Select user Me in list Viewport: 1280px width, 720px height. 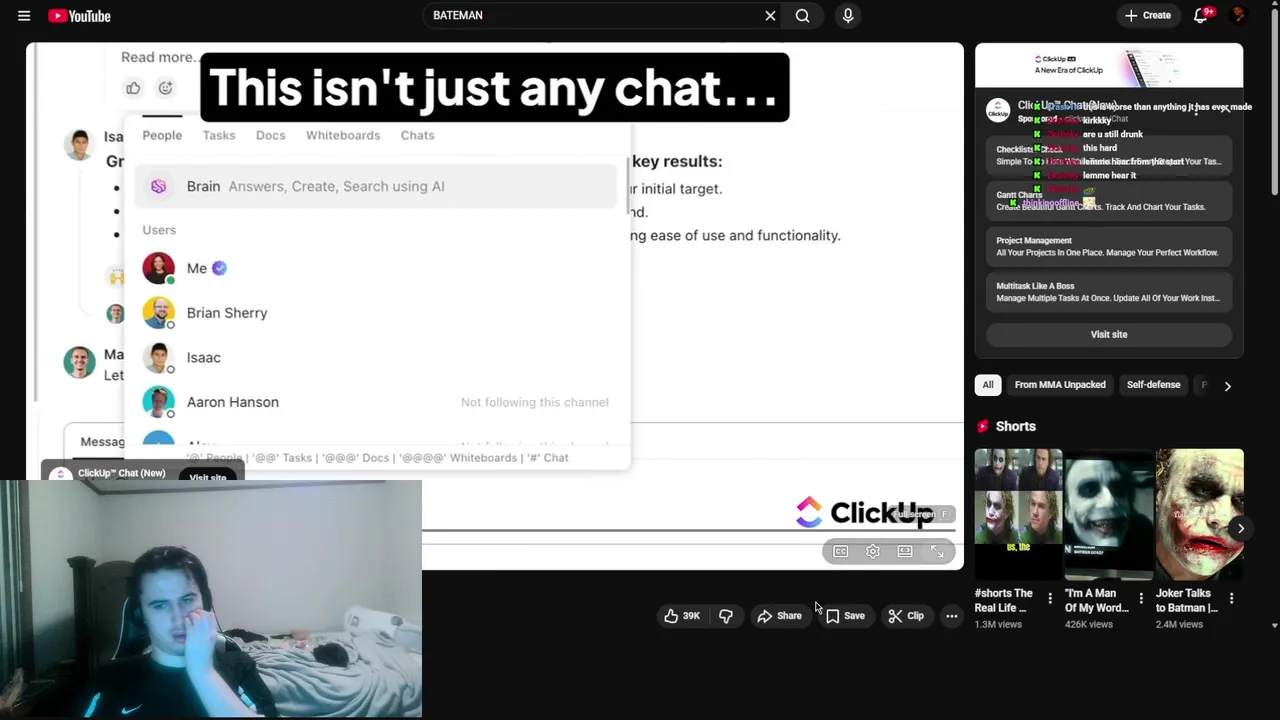tap(375, 268)
